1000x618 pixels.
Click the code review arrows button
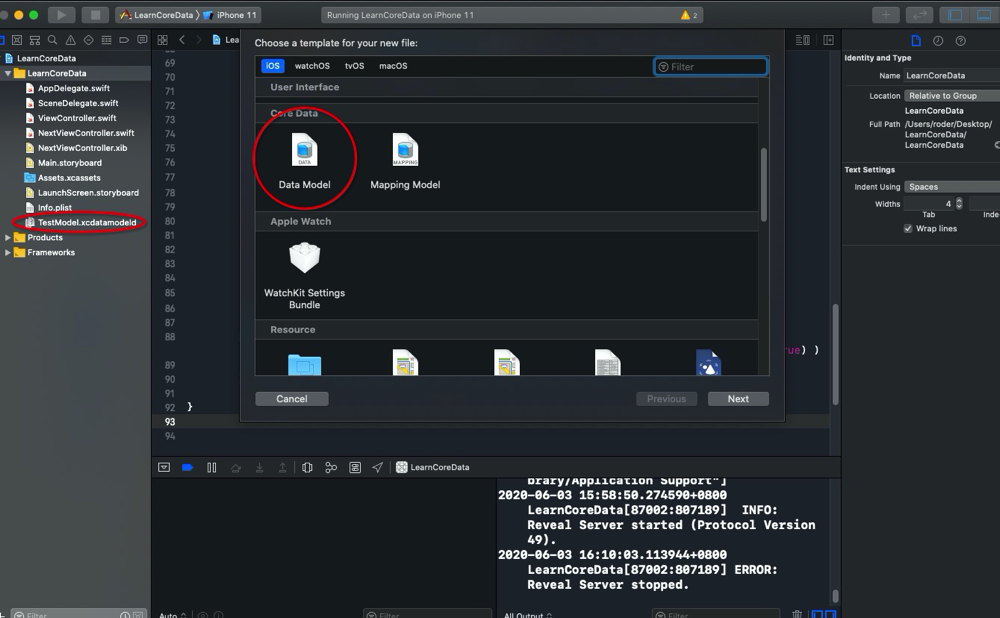[920, 15]
